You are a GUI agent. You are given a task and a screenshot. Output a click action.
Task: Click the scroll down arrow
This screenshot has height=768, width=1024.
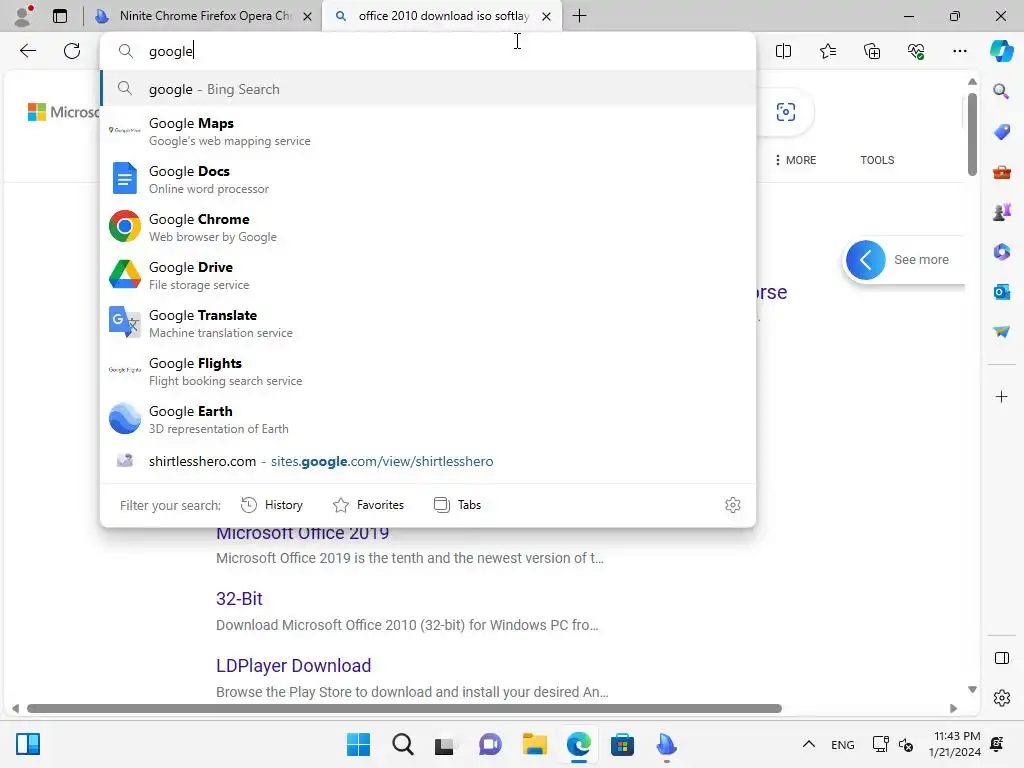972,690
